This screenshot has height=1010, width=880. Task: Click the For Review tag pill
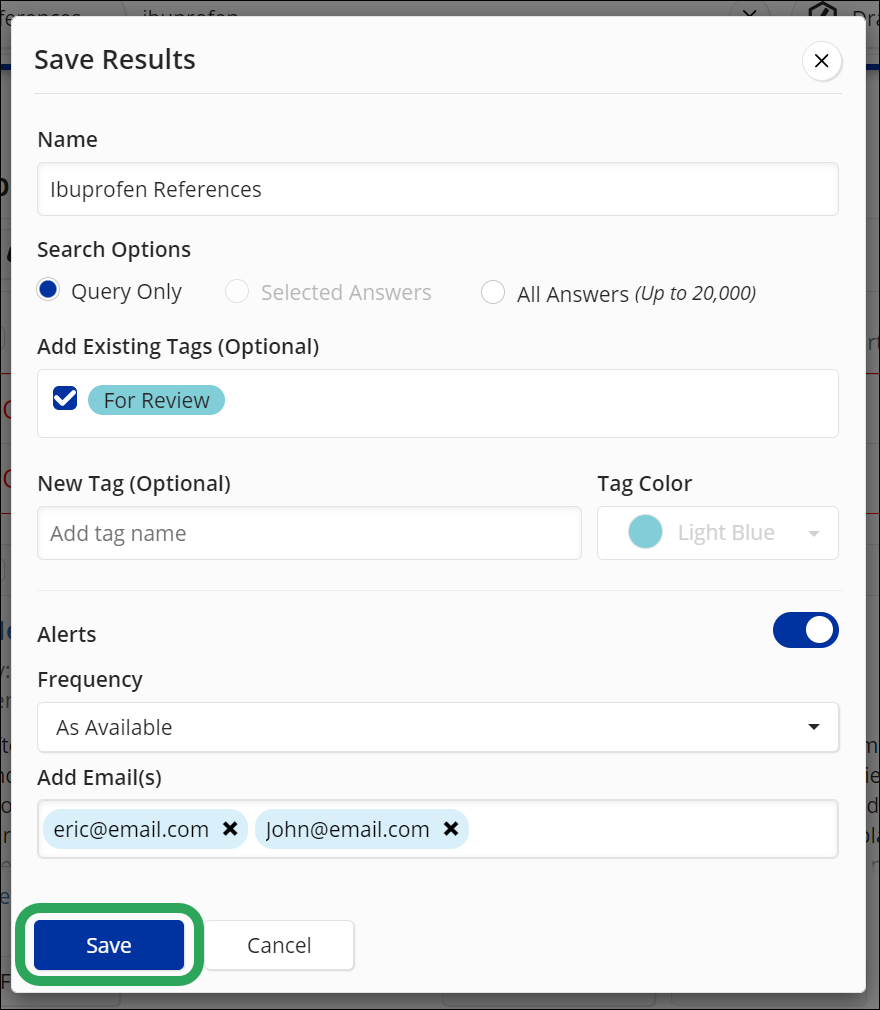tap(157, 400)
